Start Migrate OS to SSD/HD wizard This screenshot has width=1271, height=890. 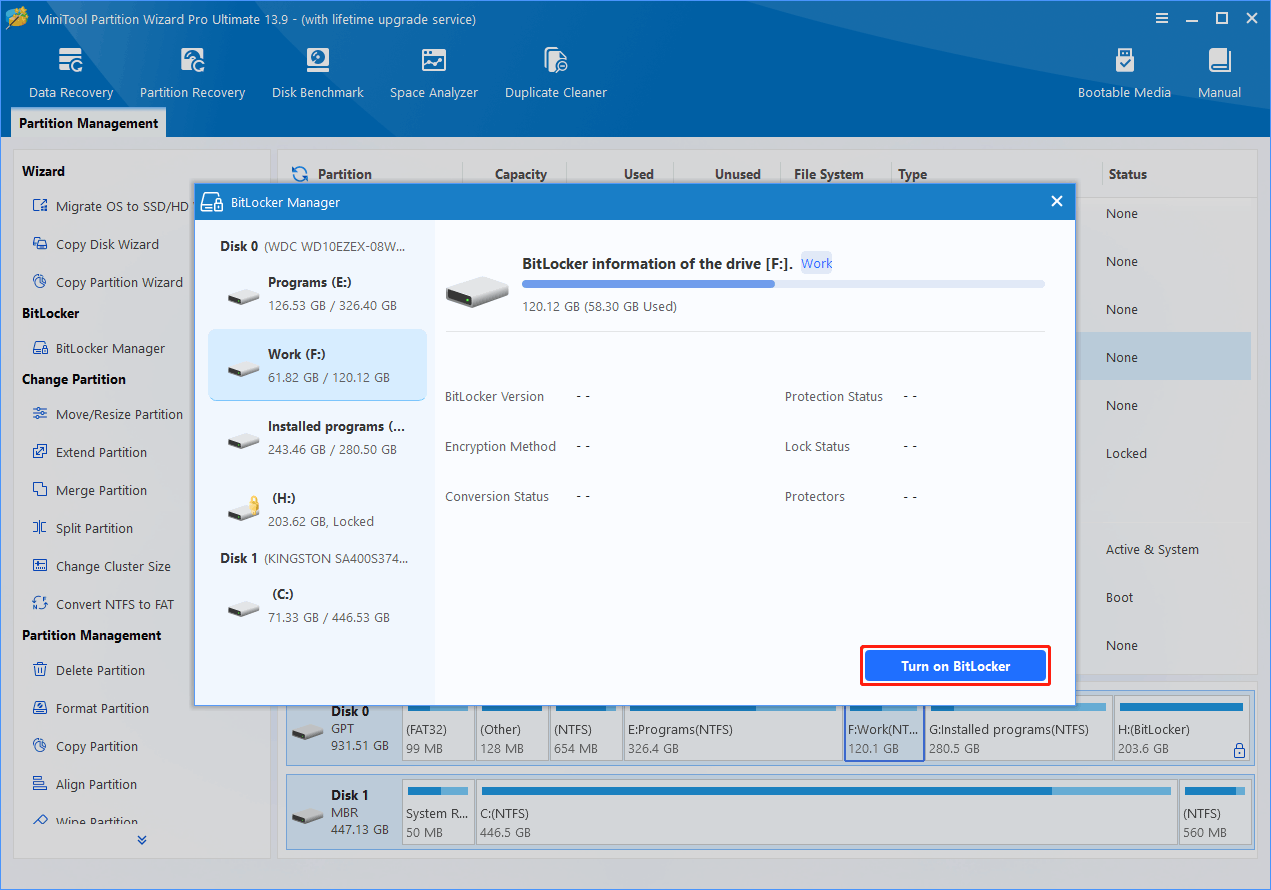pos(110,206)
